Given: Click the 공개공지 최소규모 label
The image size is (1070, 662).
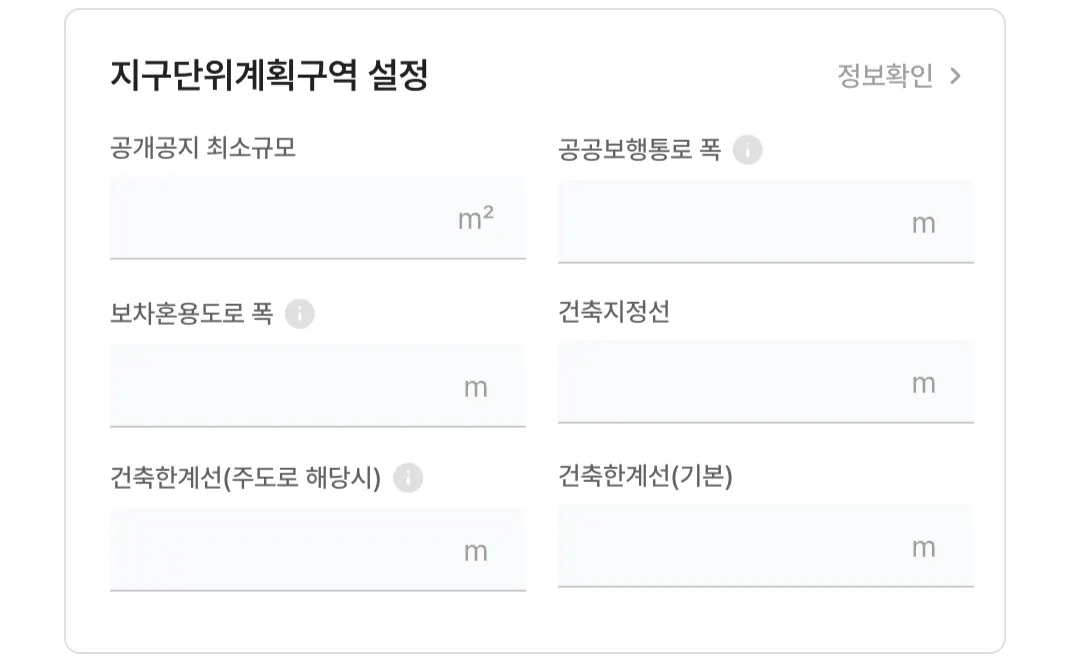Looking at the screenshot, I should (x=203, y=147).
